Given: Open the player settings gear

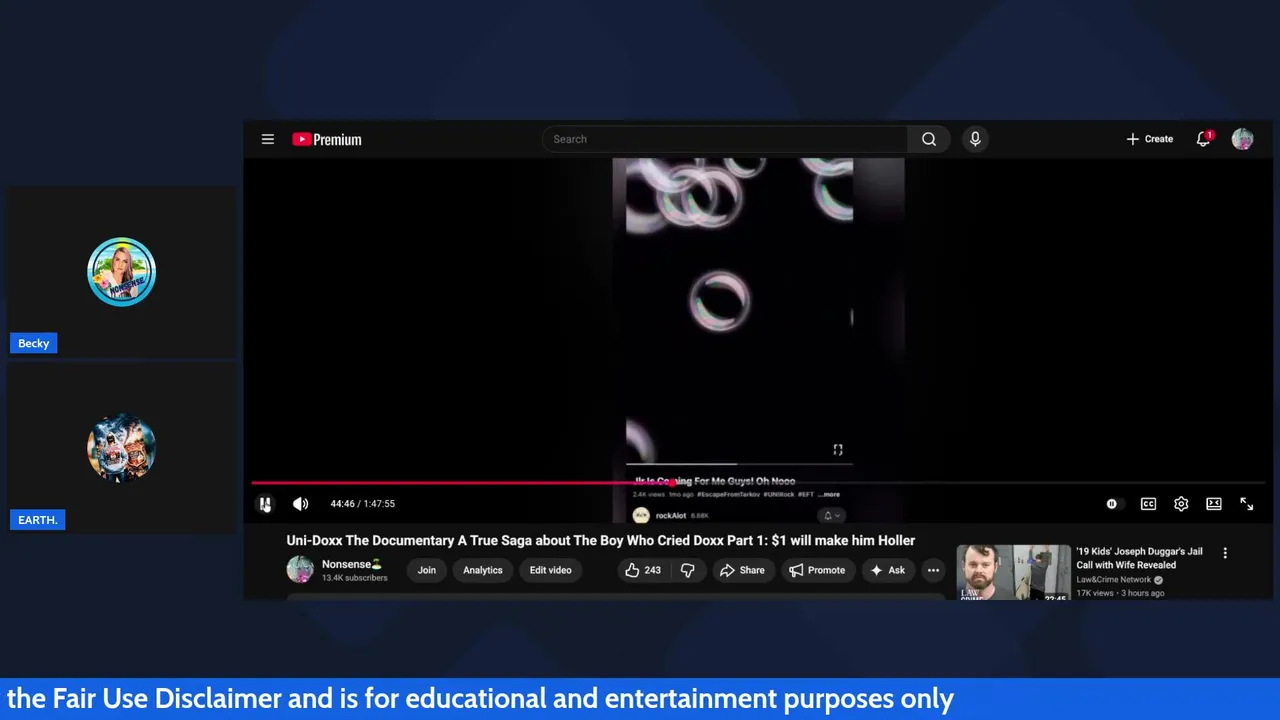Looking at the screenshot, I should (x=1181, y=504).
